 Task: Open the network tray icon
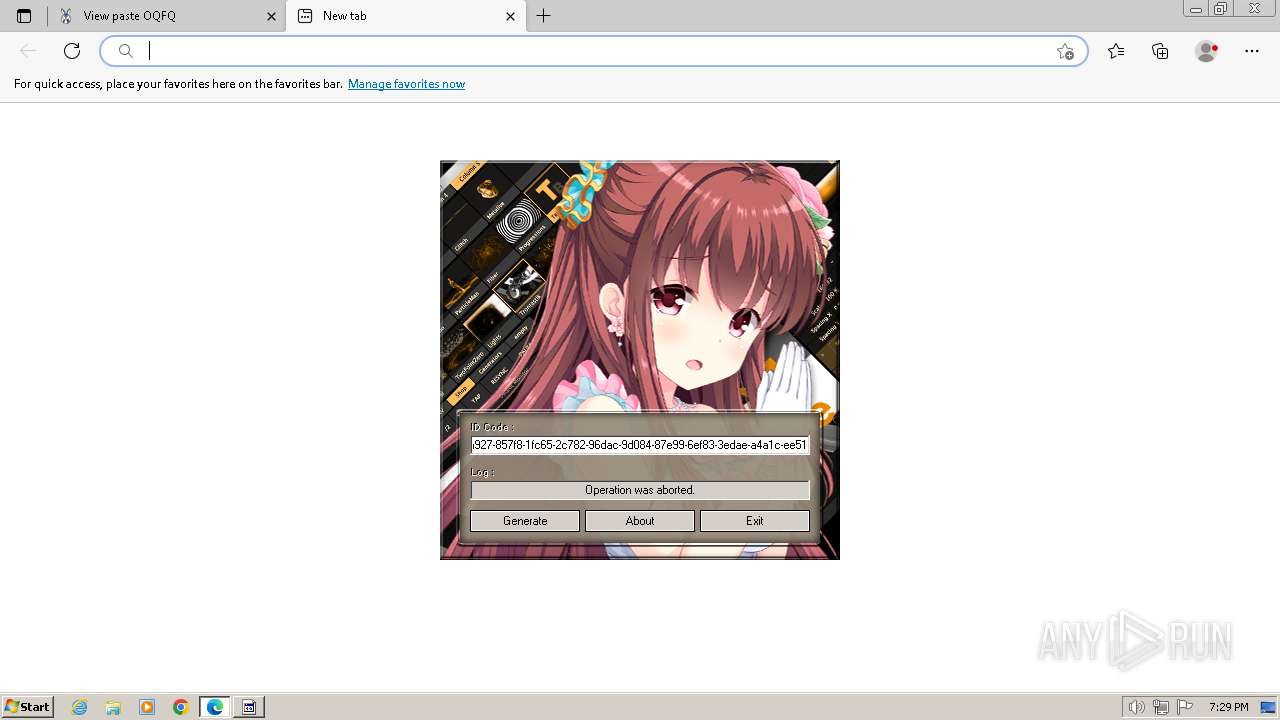[1160, 707]
